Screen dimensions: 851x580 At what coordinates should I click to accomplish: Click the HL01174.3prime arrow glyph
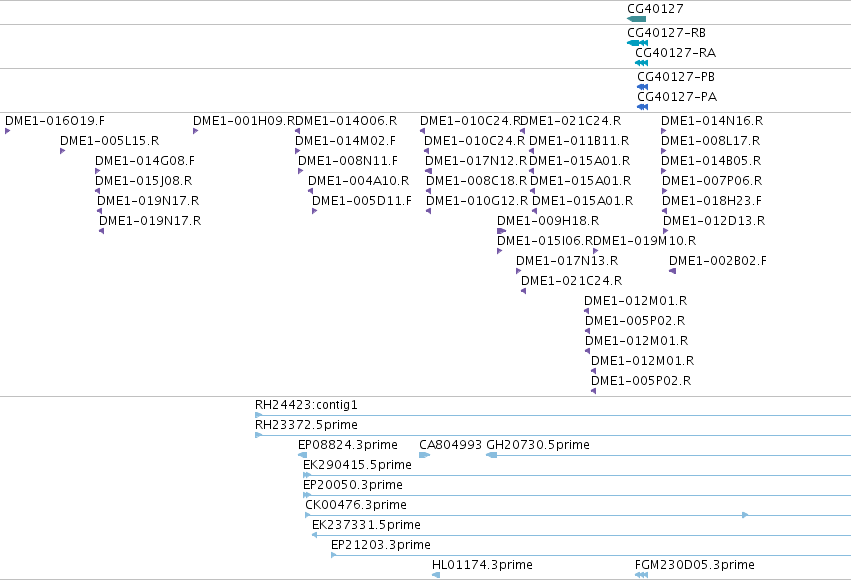pos(436,575)
